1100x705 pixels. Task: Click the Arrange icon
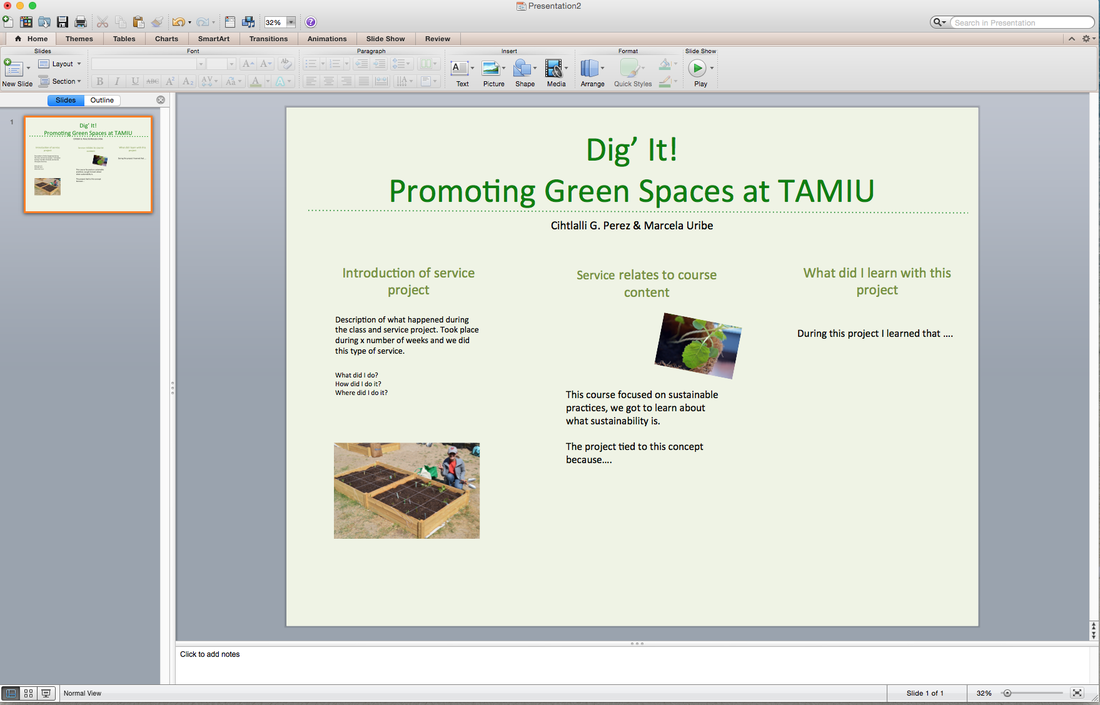coord(591,69)
